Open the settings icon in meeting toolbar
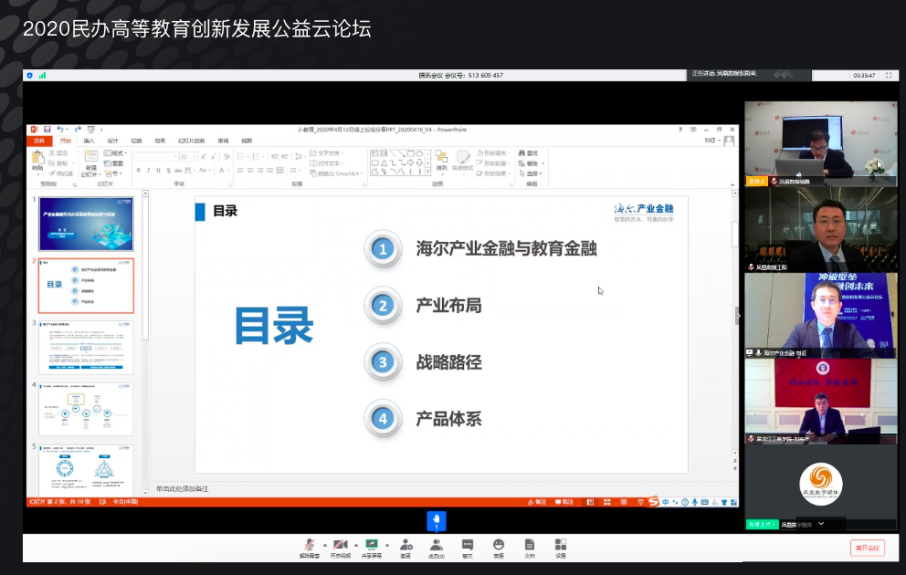The height and width of the screenshot is (575, 906). 560,546
